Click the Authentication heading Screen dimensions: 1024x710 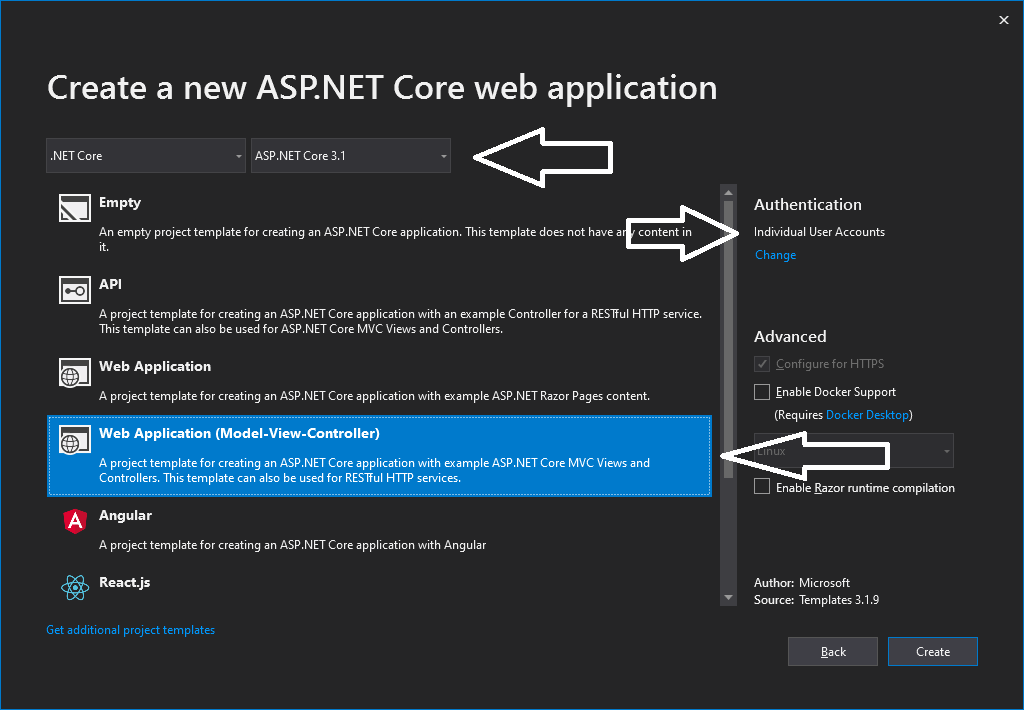[807, 204]
